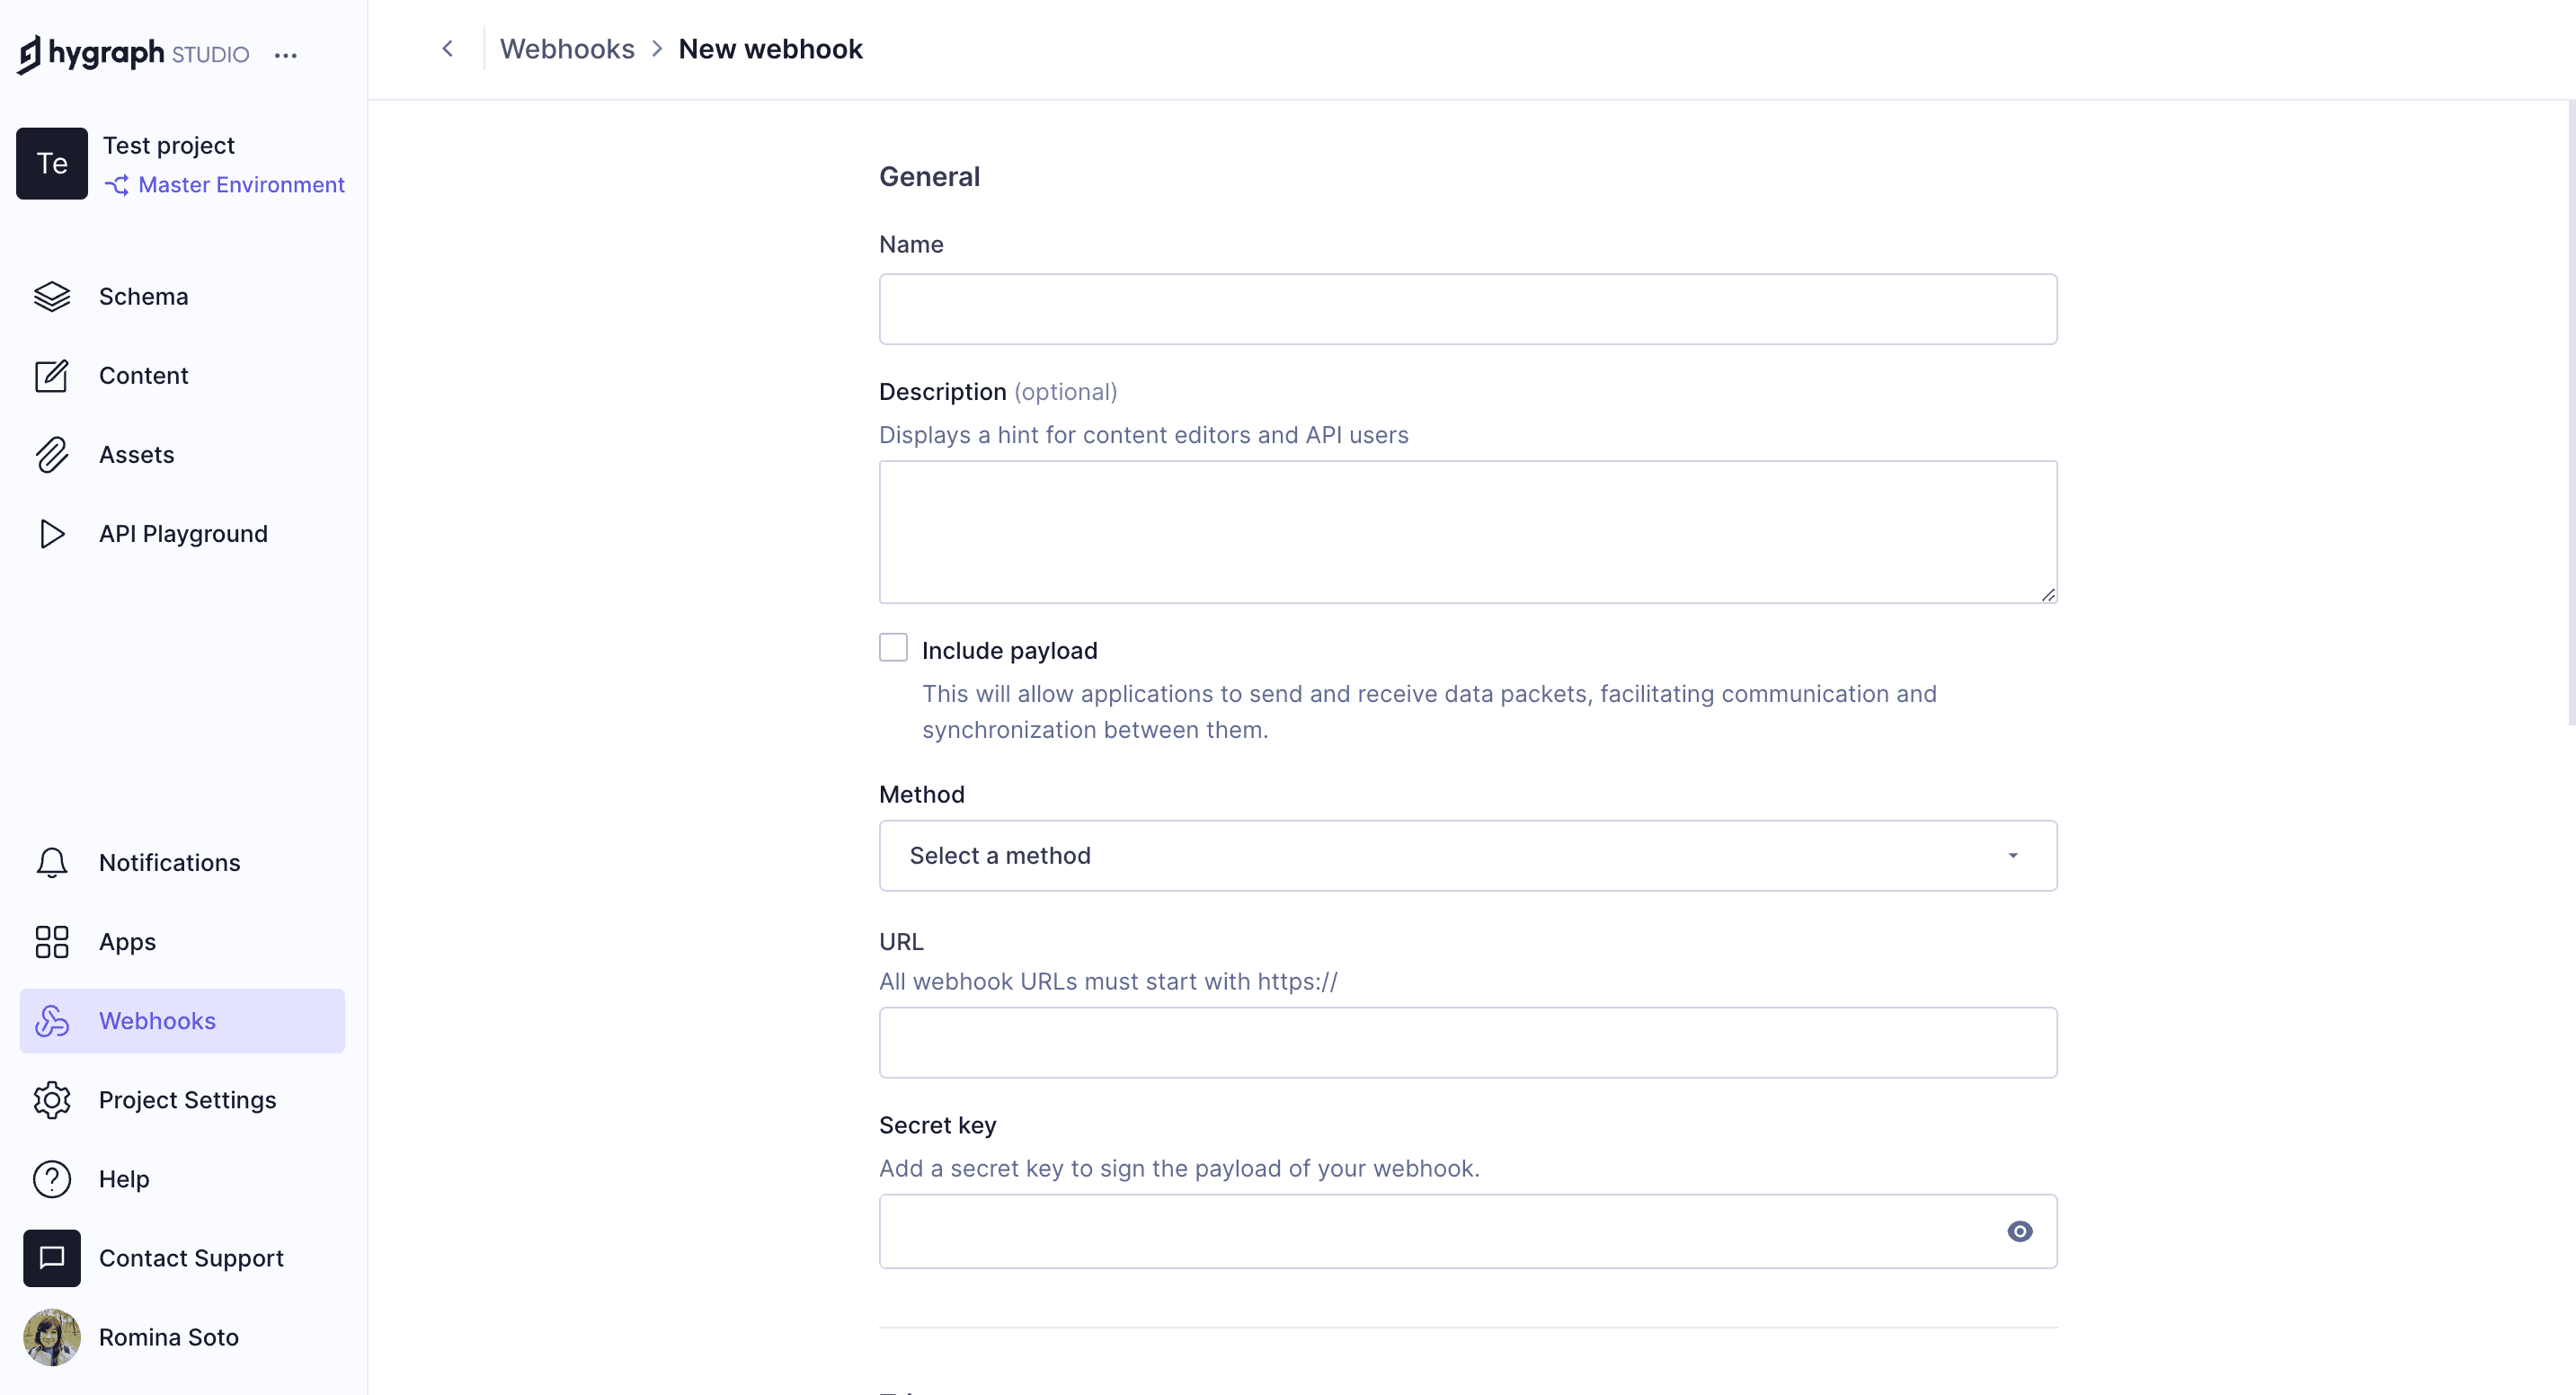The image size is (2576, 1395).
Task: Select the Schema sidebar icon
Action: tap(52, 296)
